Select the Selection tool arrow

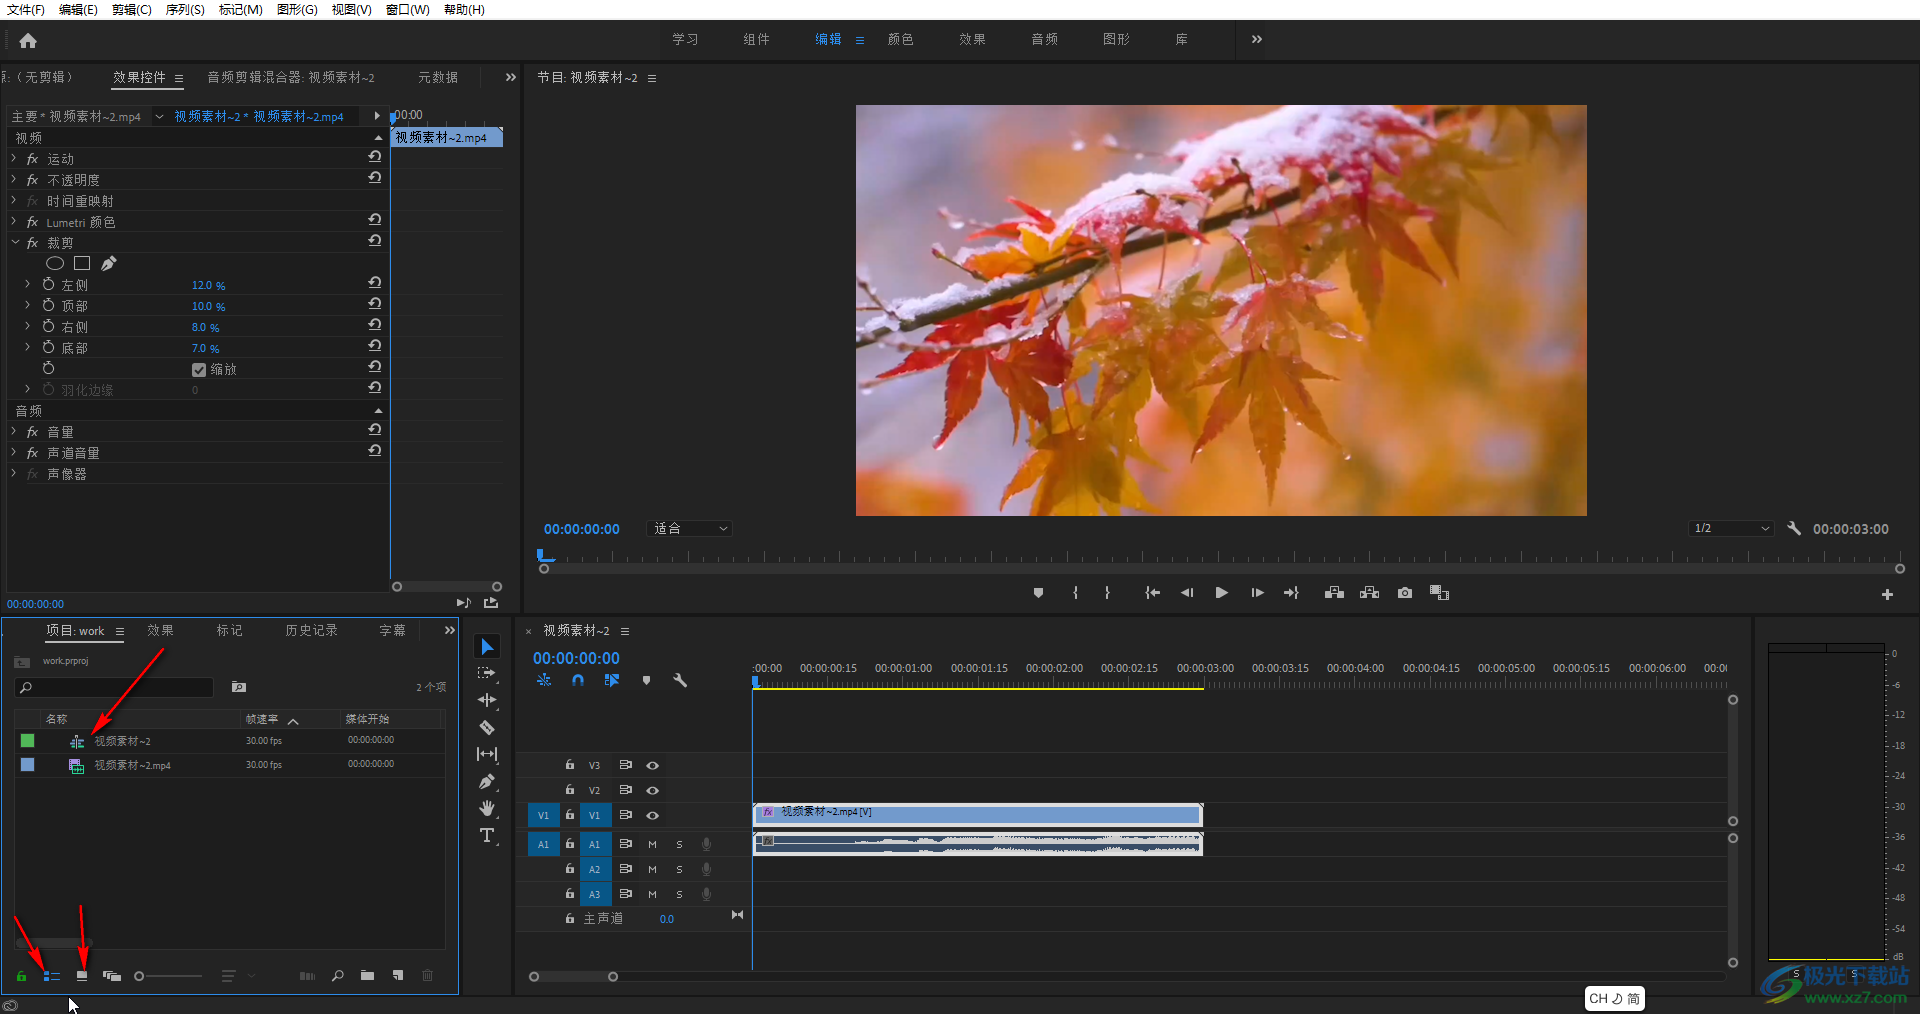click(x=487, y=647)
